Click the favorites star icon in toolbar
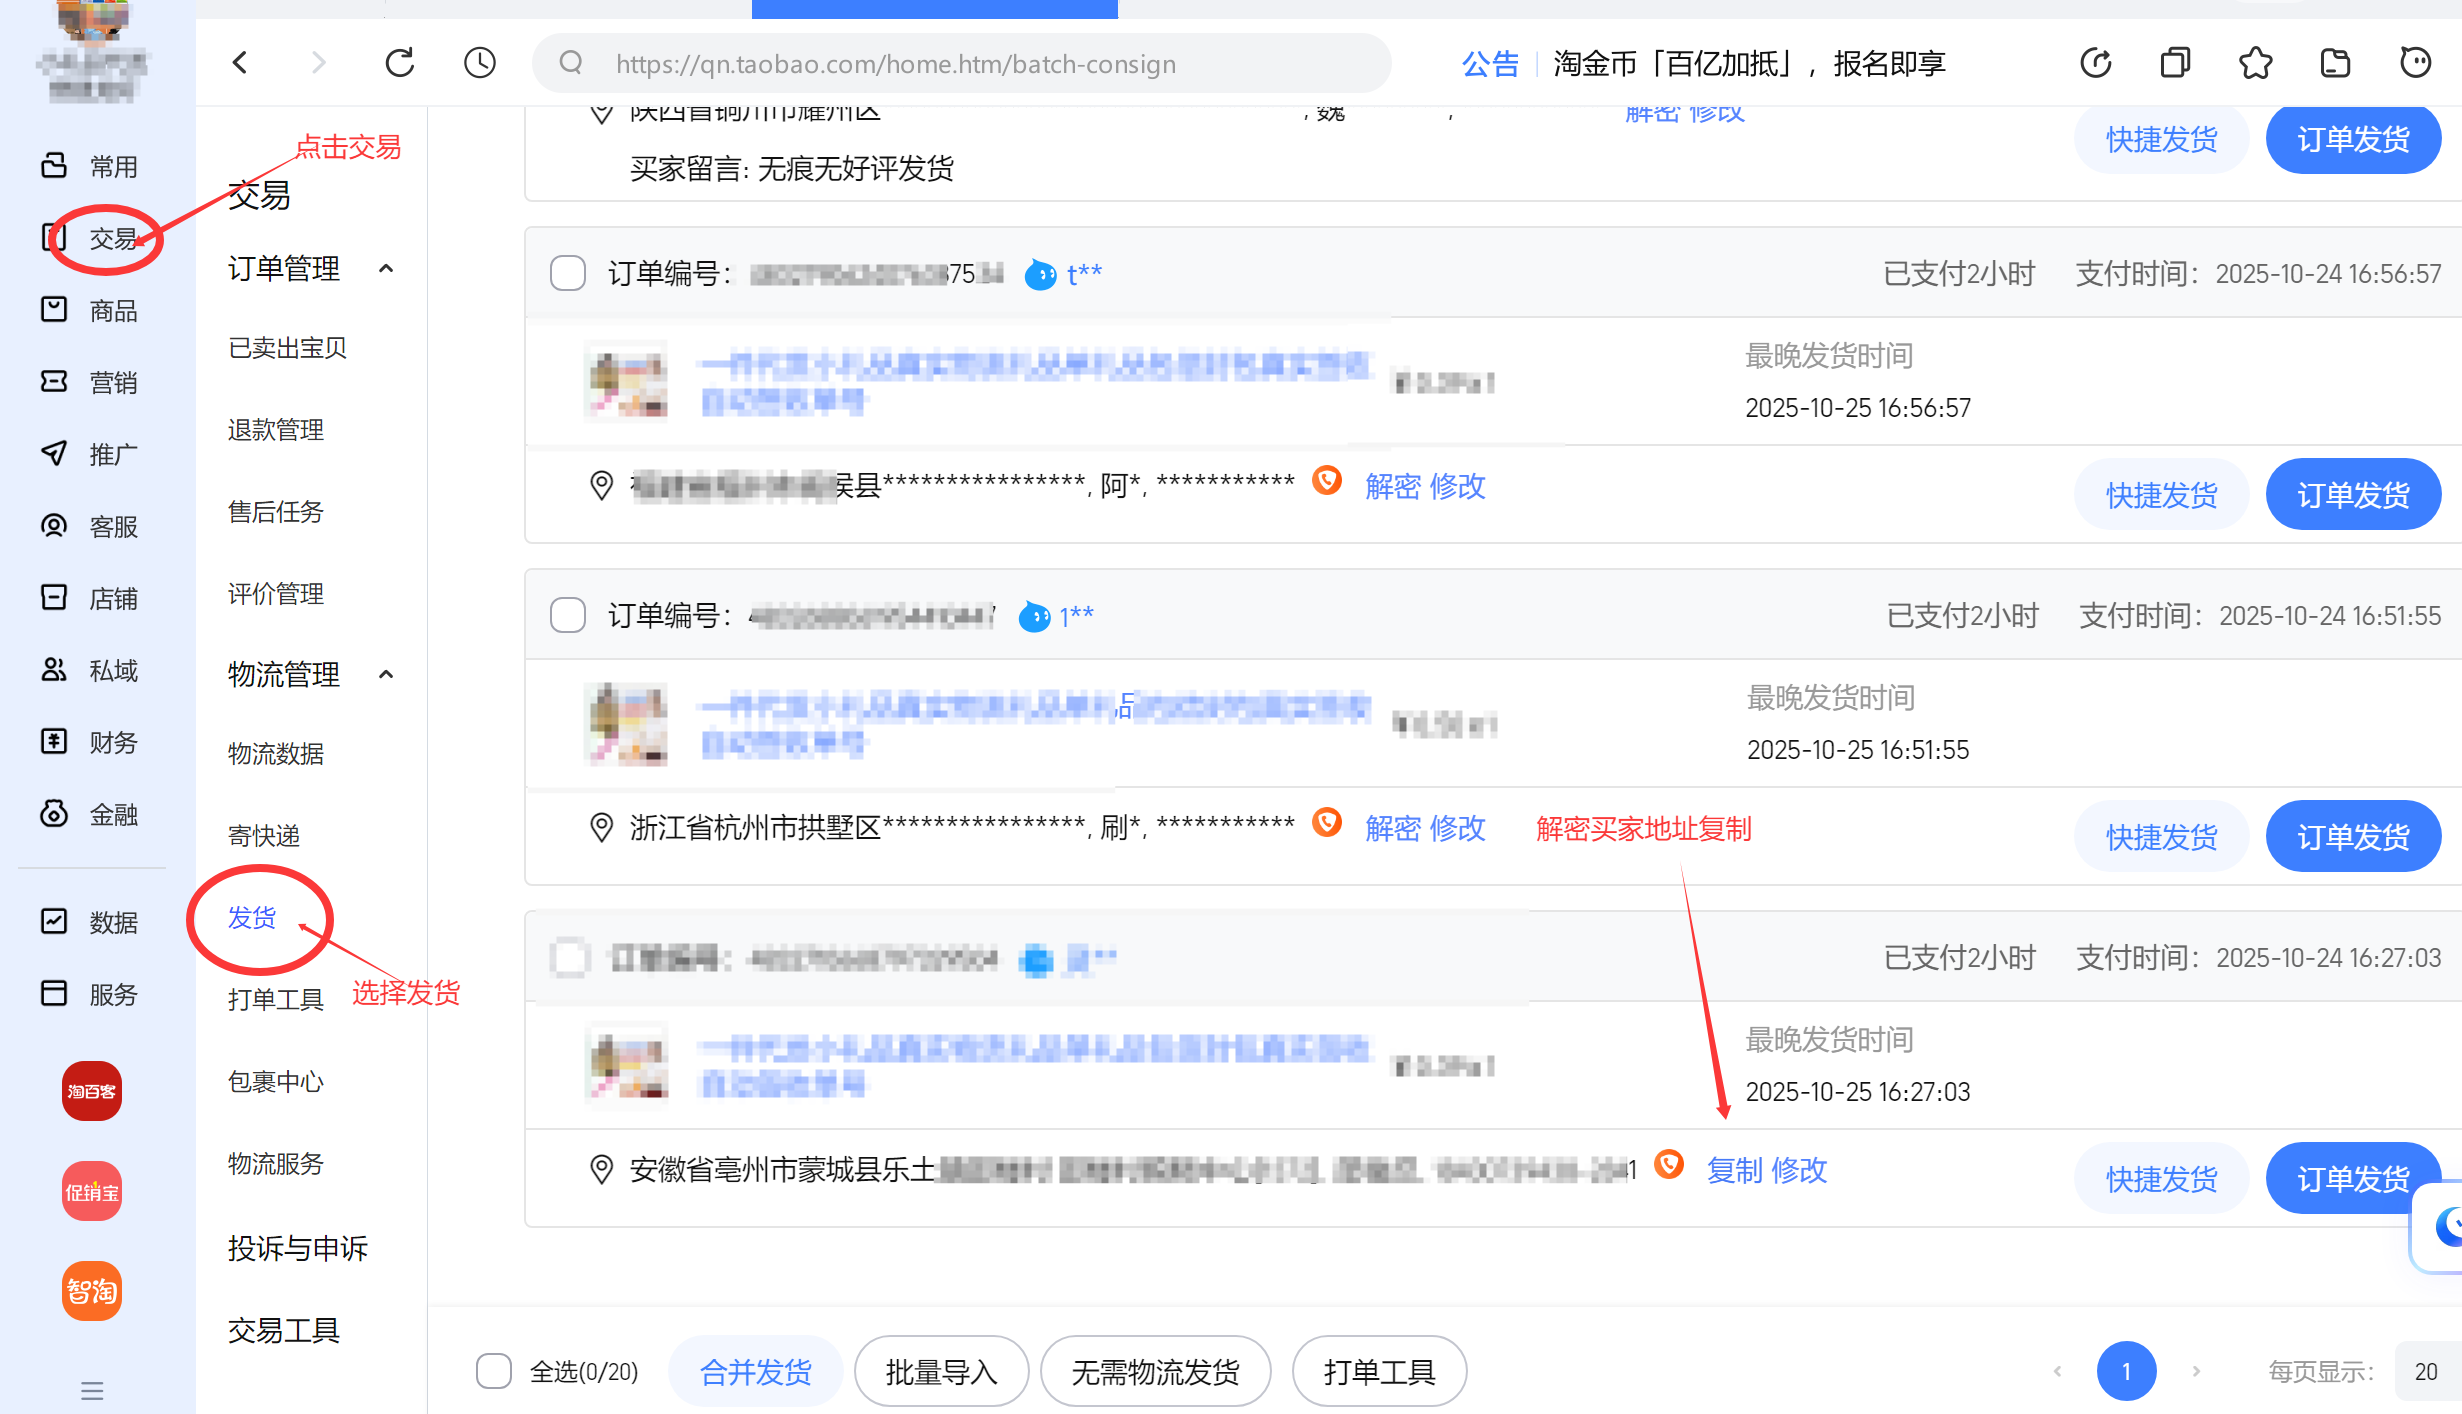This screenshot has width=2462, height=1414. [x=2255, y=64]
